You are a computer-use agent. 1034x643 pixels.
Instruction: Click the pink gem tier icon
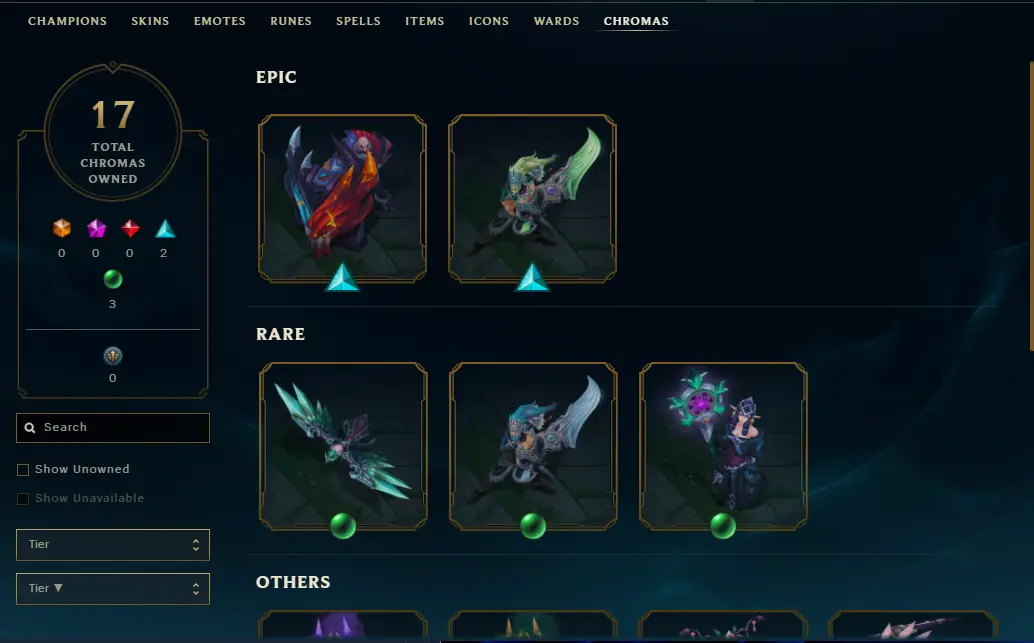coord(96,228)
